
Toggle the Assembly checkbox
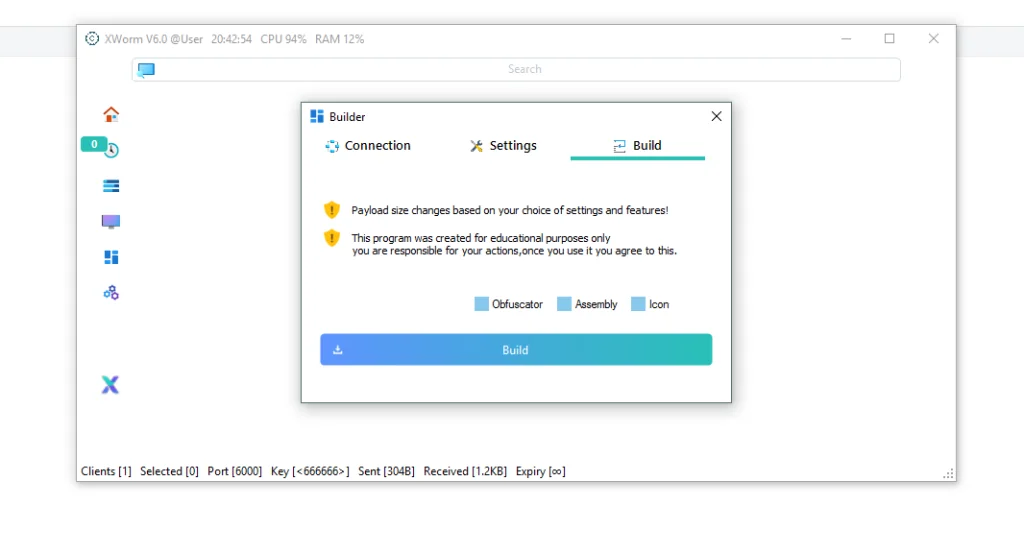[x=564, y=304]
